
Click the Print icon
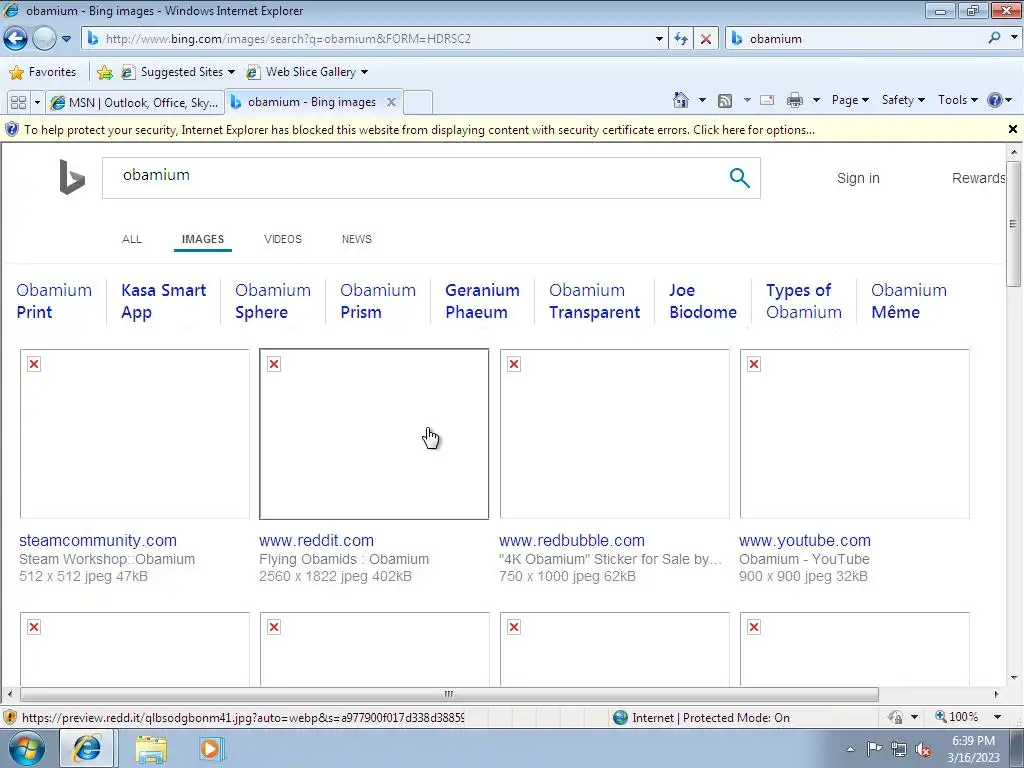[x=795, y=100]
